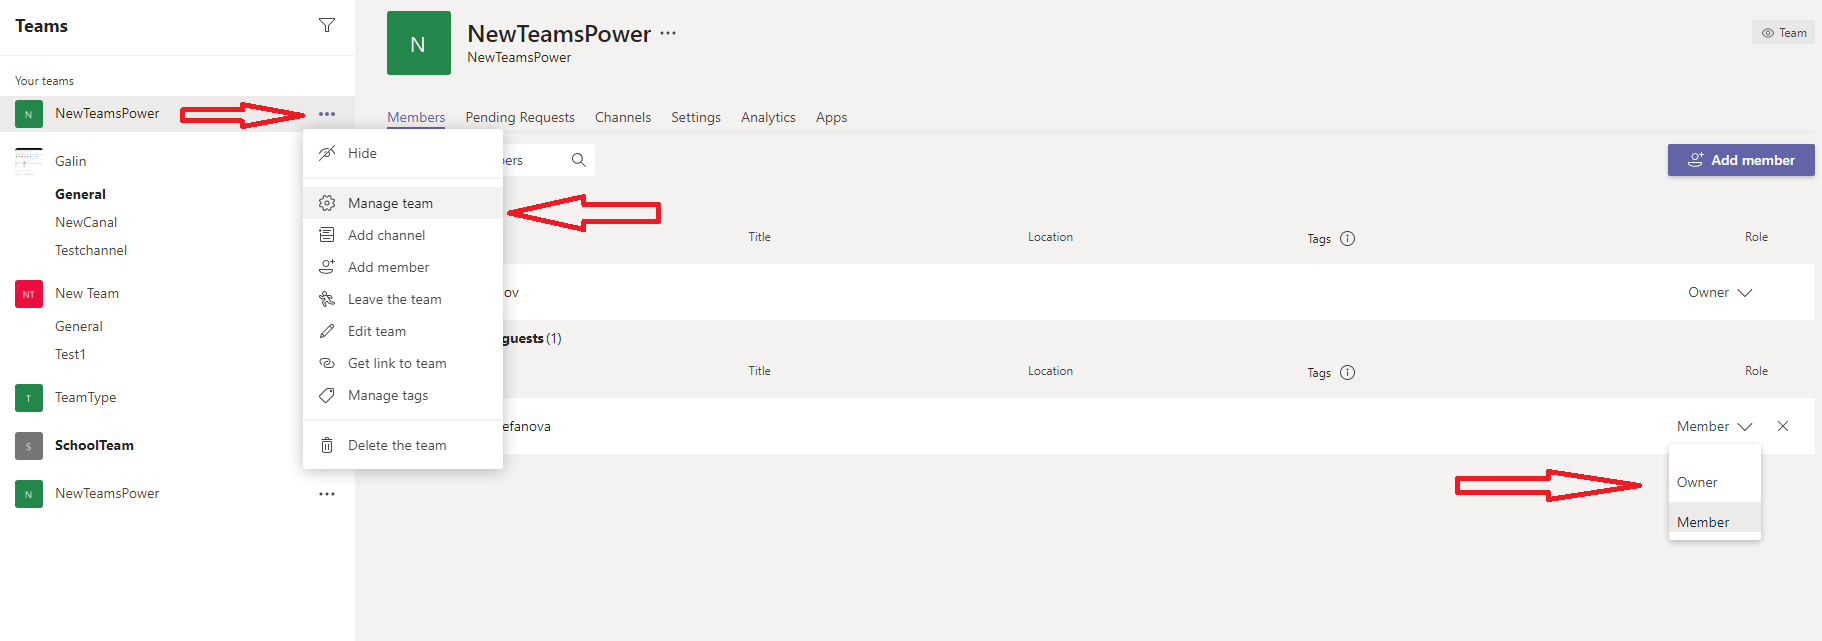The height and width of the screenshot is (641, 1822).
Task: Choose Delete the team menu entry
Action: (x=403, y=445)
